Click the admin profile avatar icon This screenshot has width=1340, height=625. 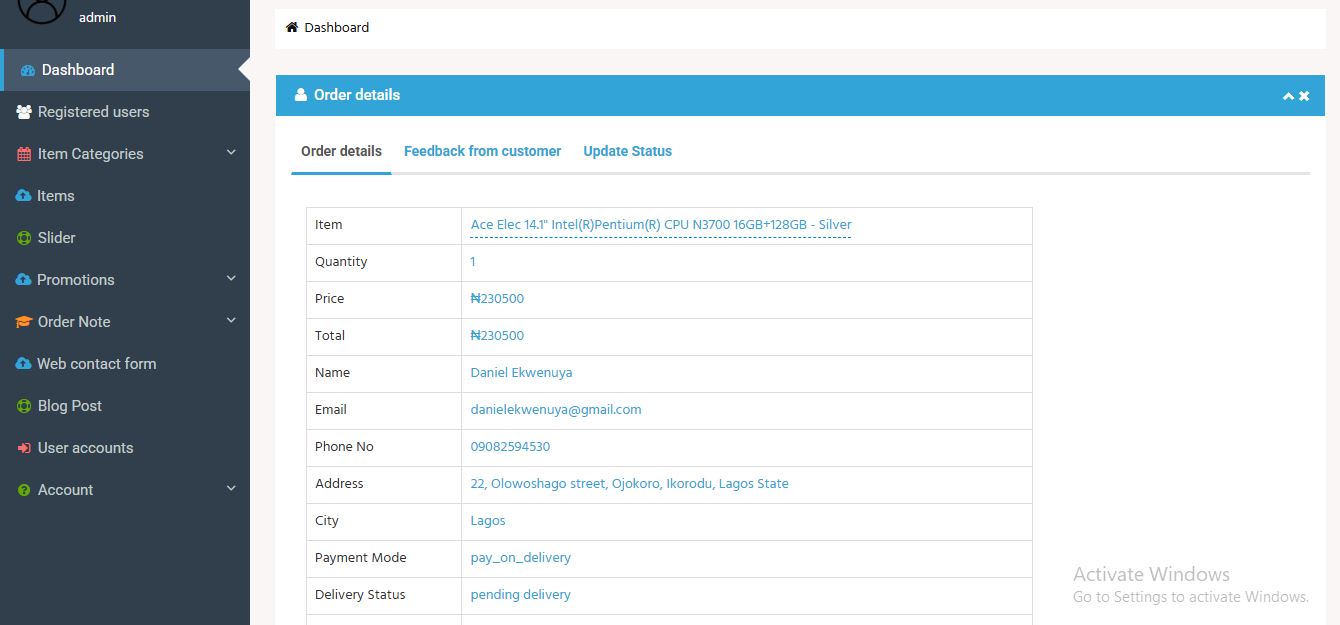(42, 10)
